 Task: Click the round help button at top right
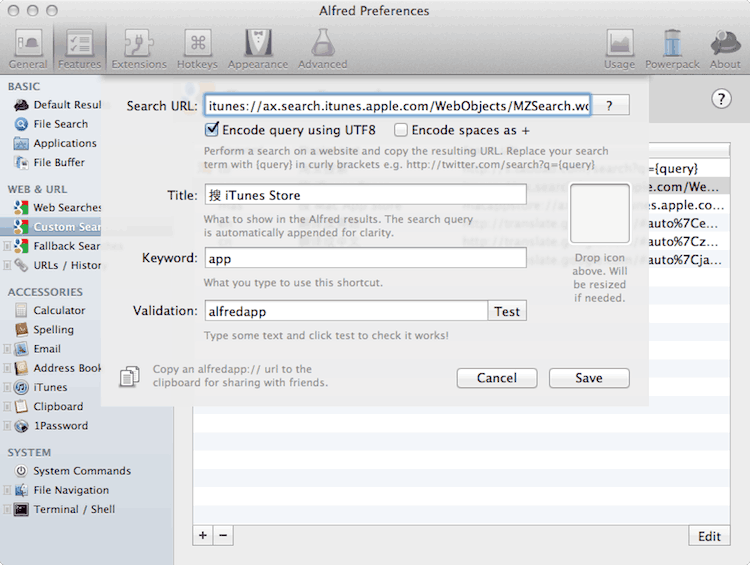coord(721,99)
